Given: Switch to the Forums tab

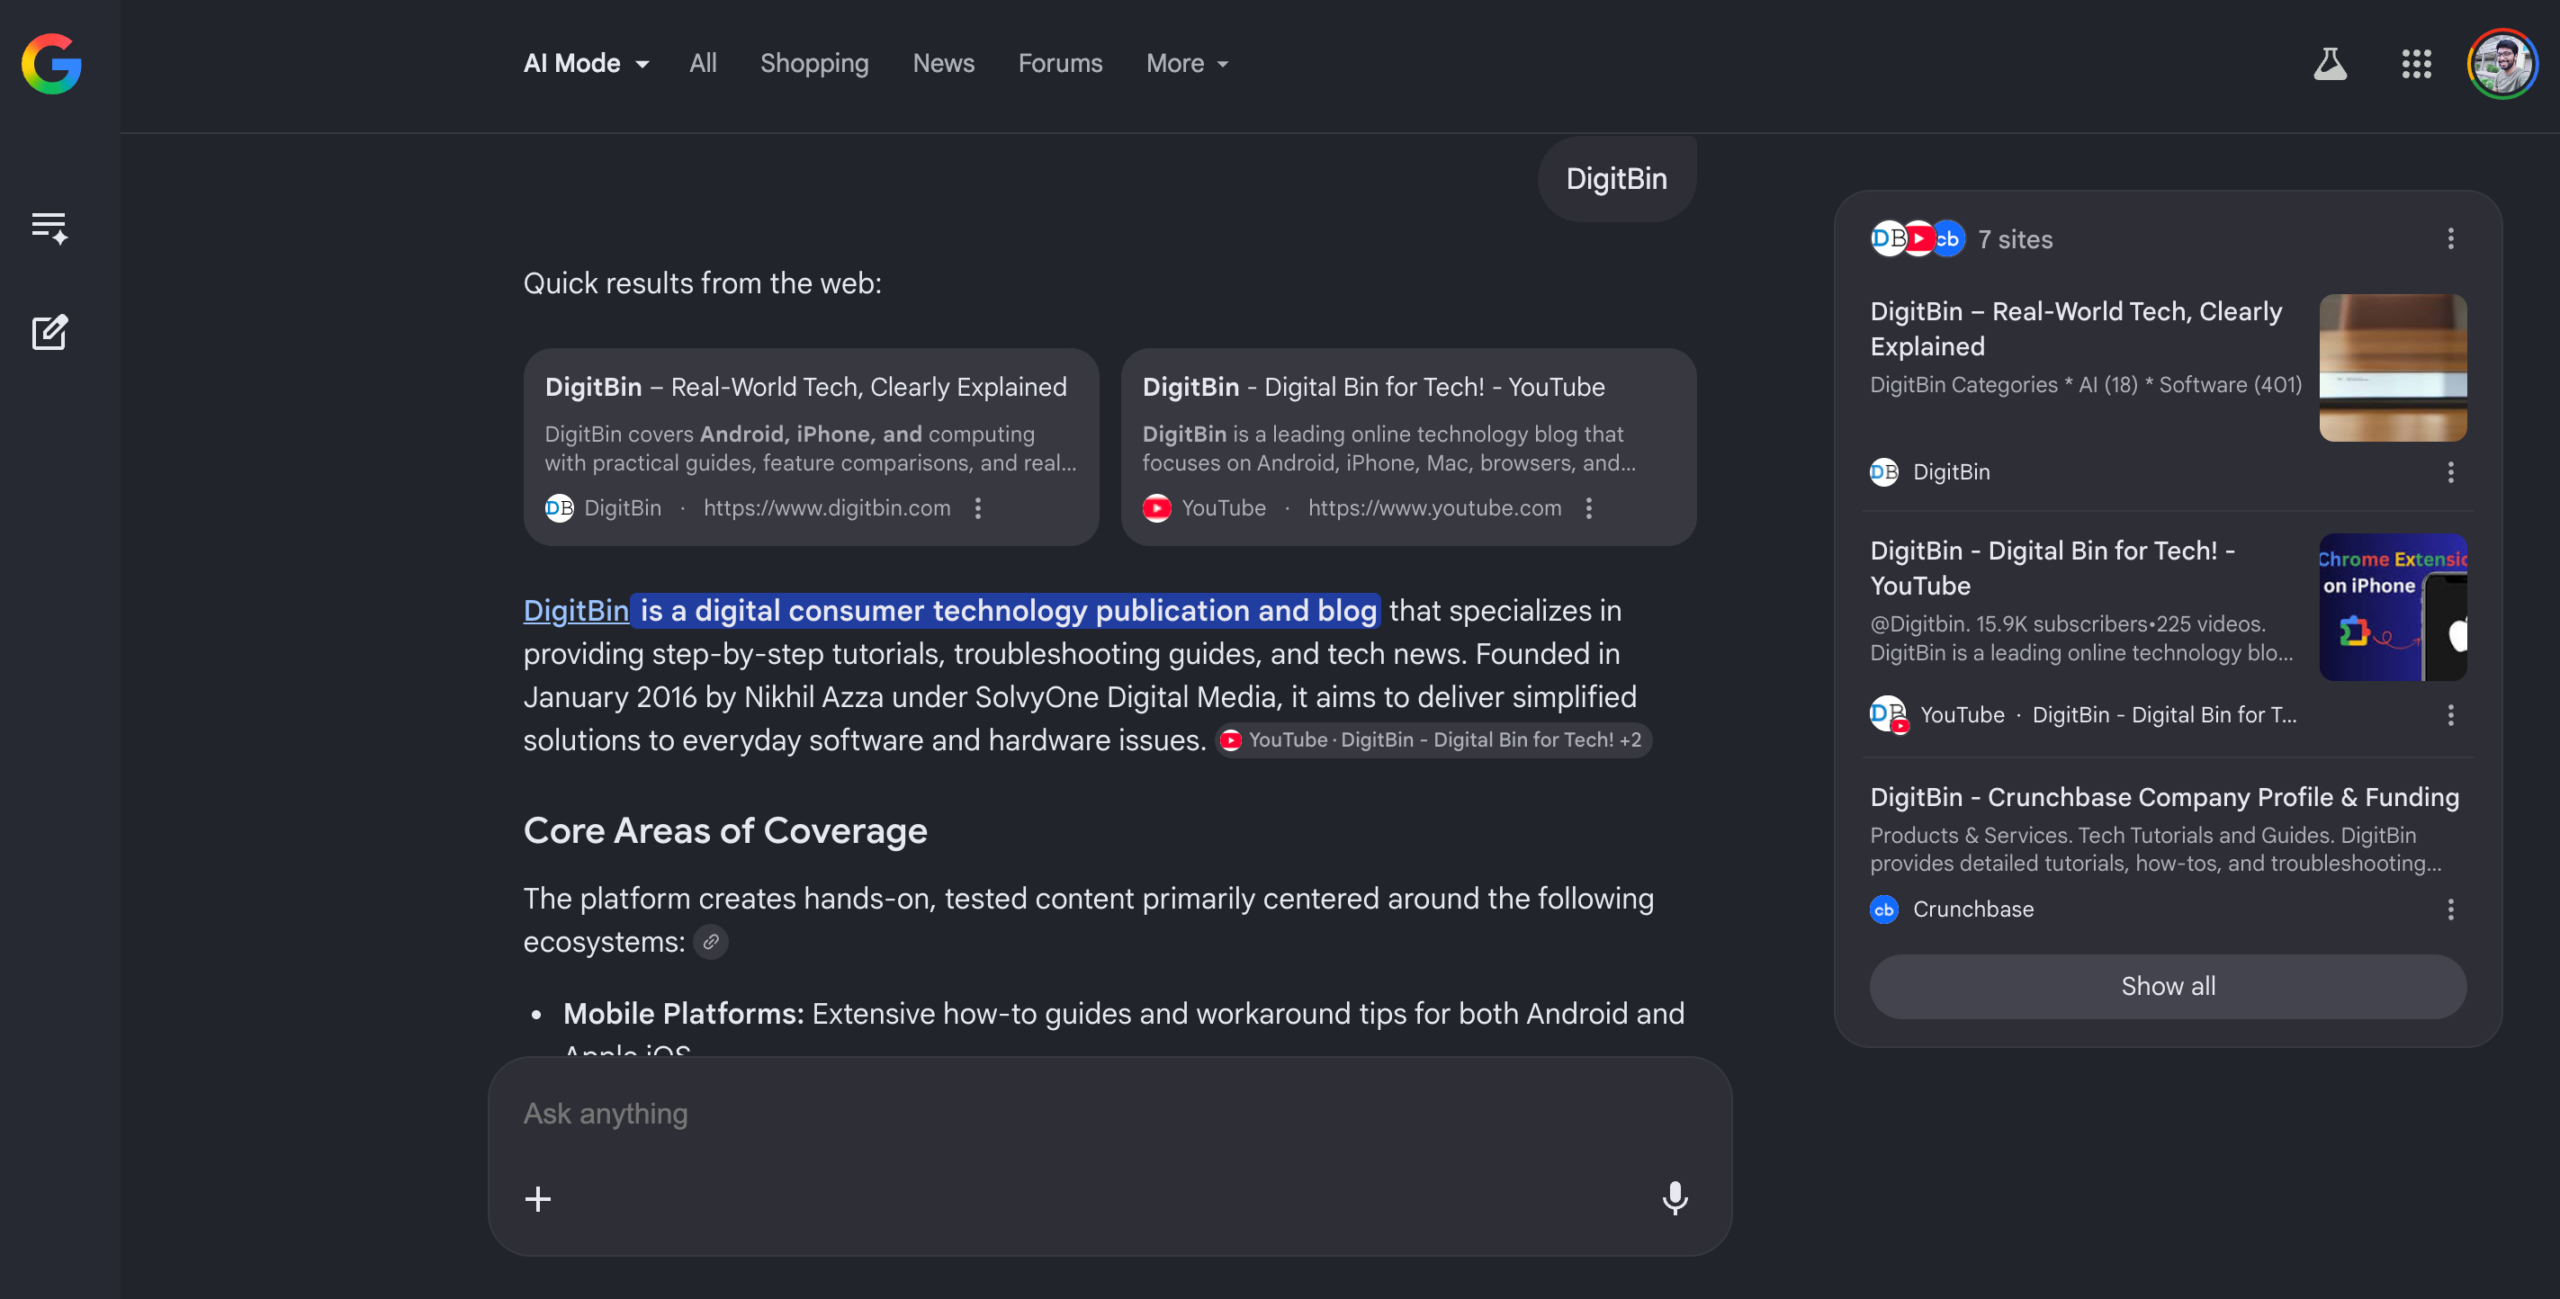Looking at the screenshot, I should tap(1060, 64).
